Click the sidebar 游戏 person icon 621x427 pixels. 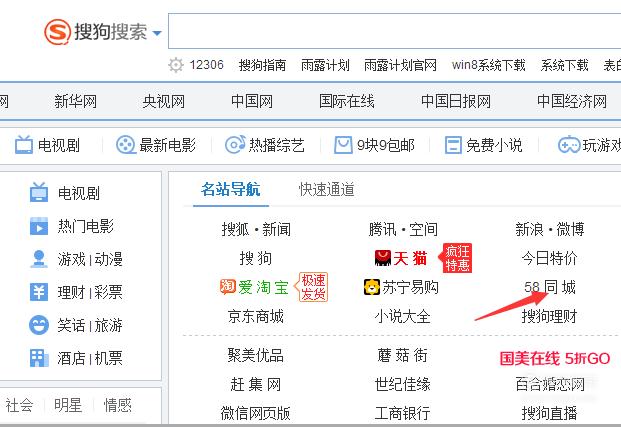pyautogui.click(x=39, y=259)
